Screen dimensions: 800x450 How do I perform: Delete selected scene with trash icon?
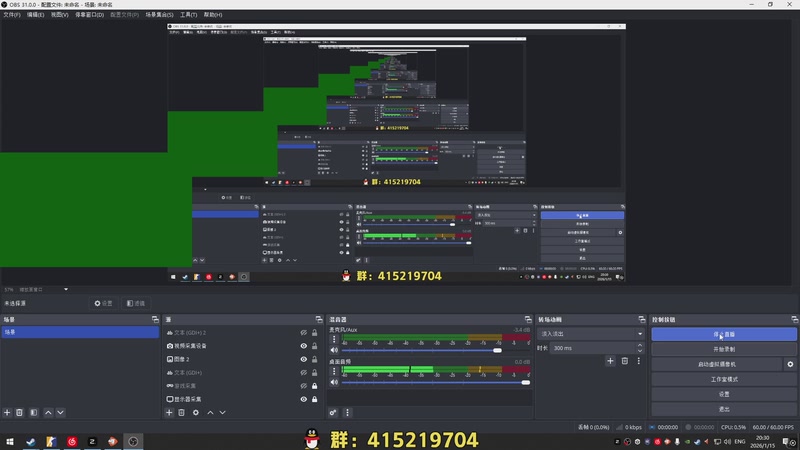click(19, 412)
